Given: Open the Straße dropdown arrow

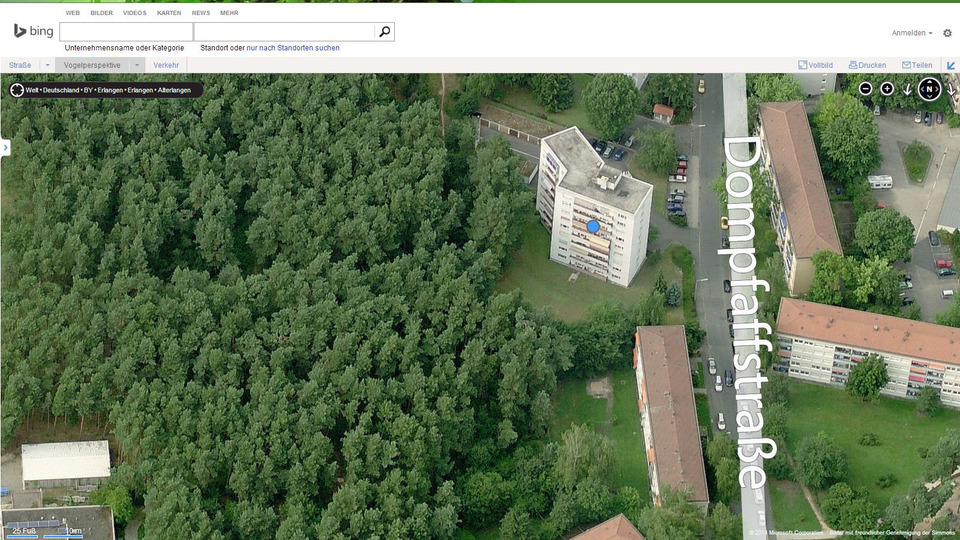Looking at the screenshot, I should [46, 65].
